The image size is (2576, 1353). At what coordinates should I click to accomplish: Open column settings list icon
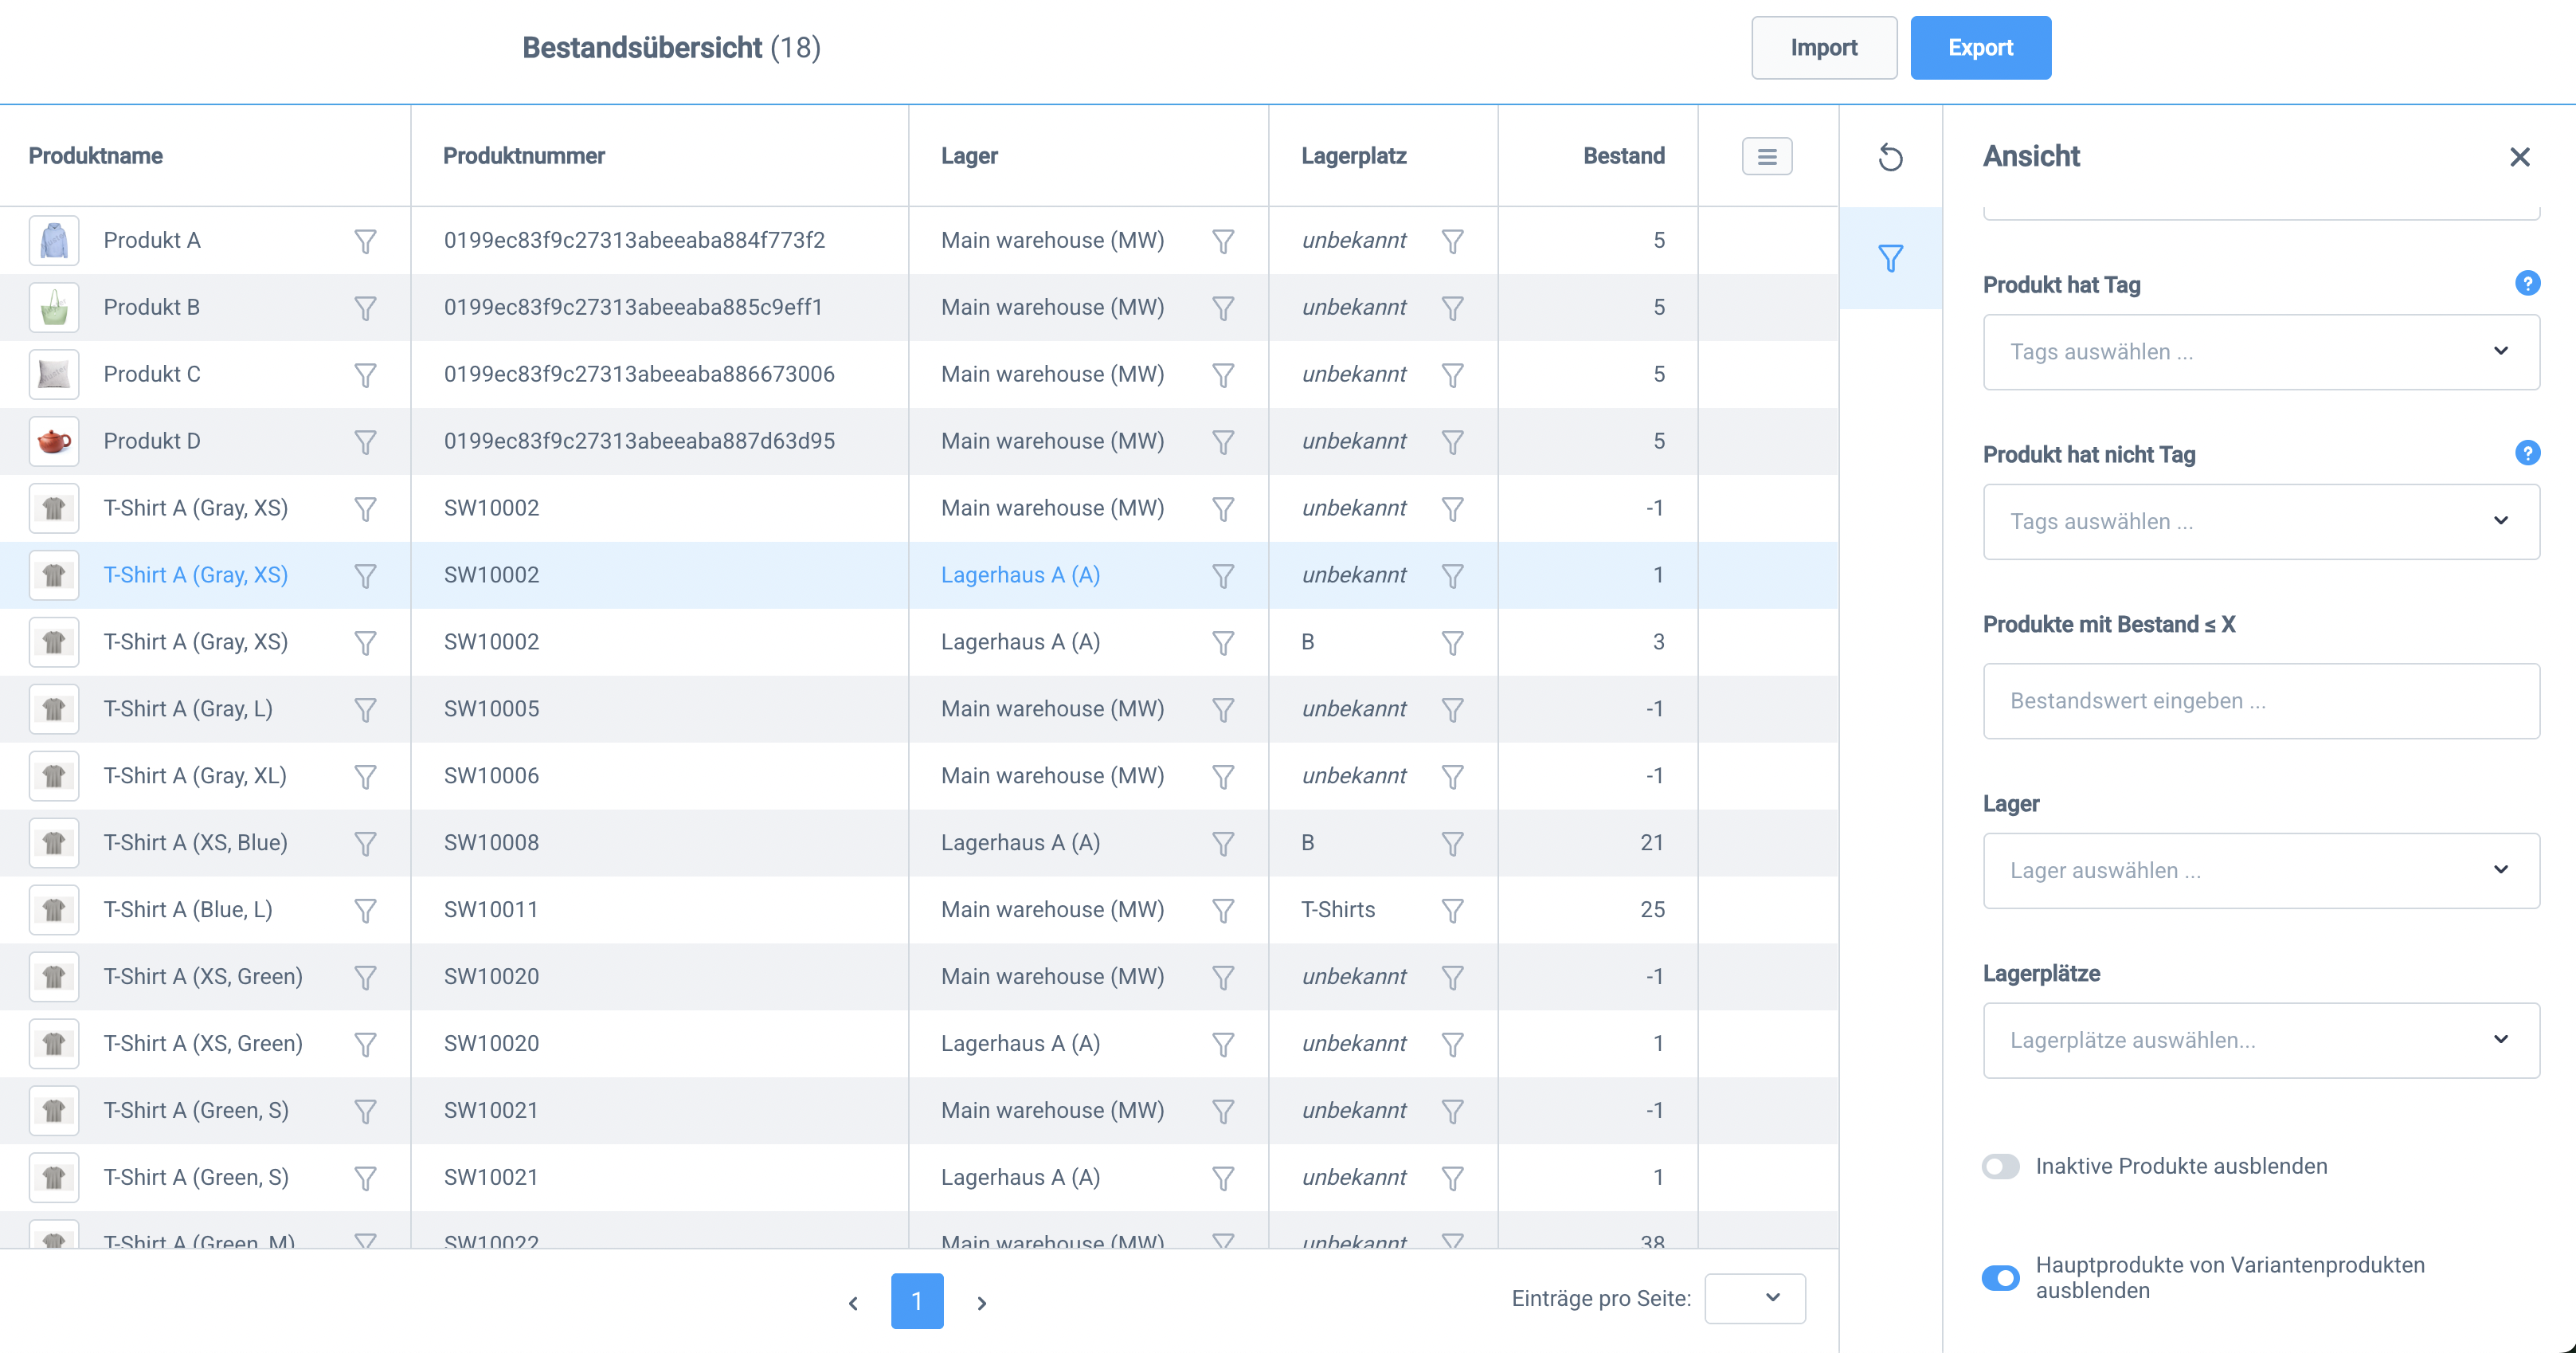(1767, 156)
